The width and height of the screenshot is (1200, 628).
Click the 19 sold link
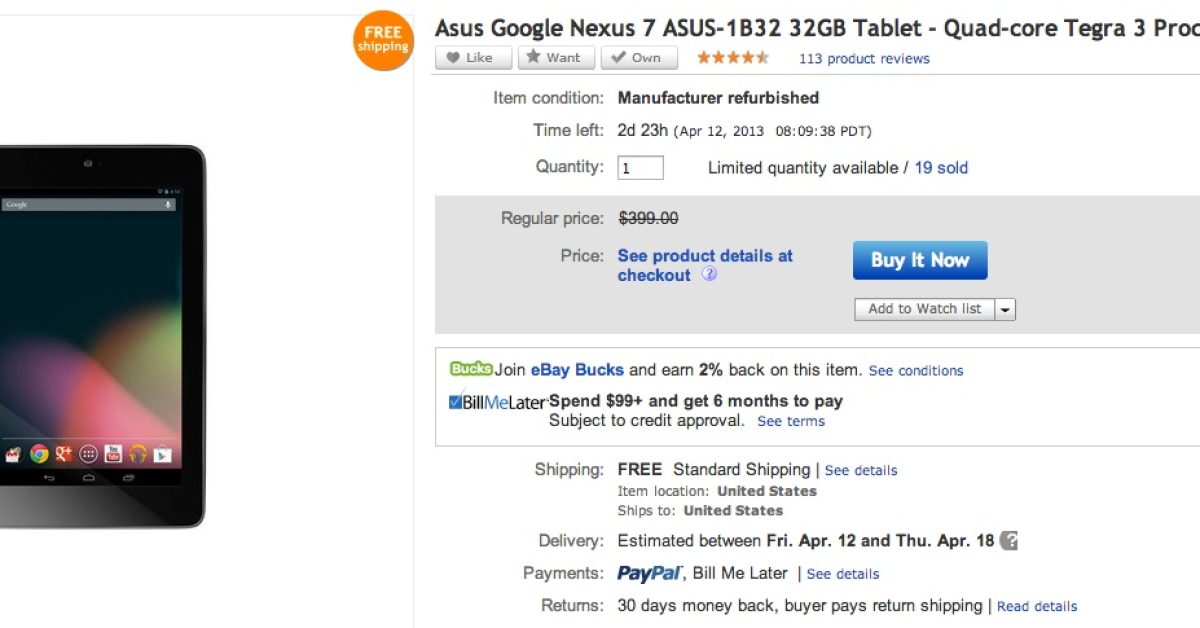click(941, 168)
